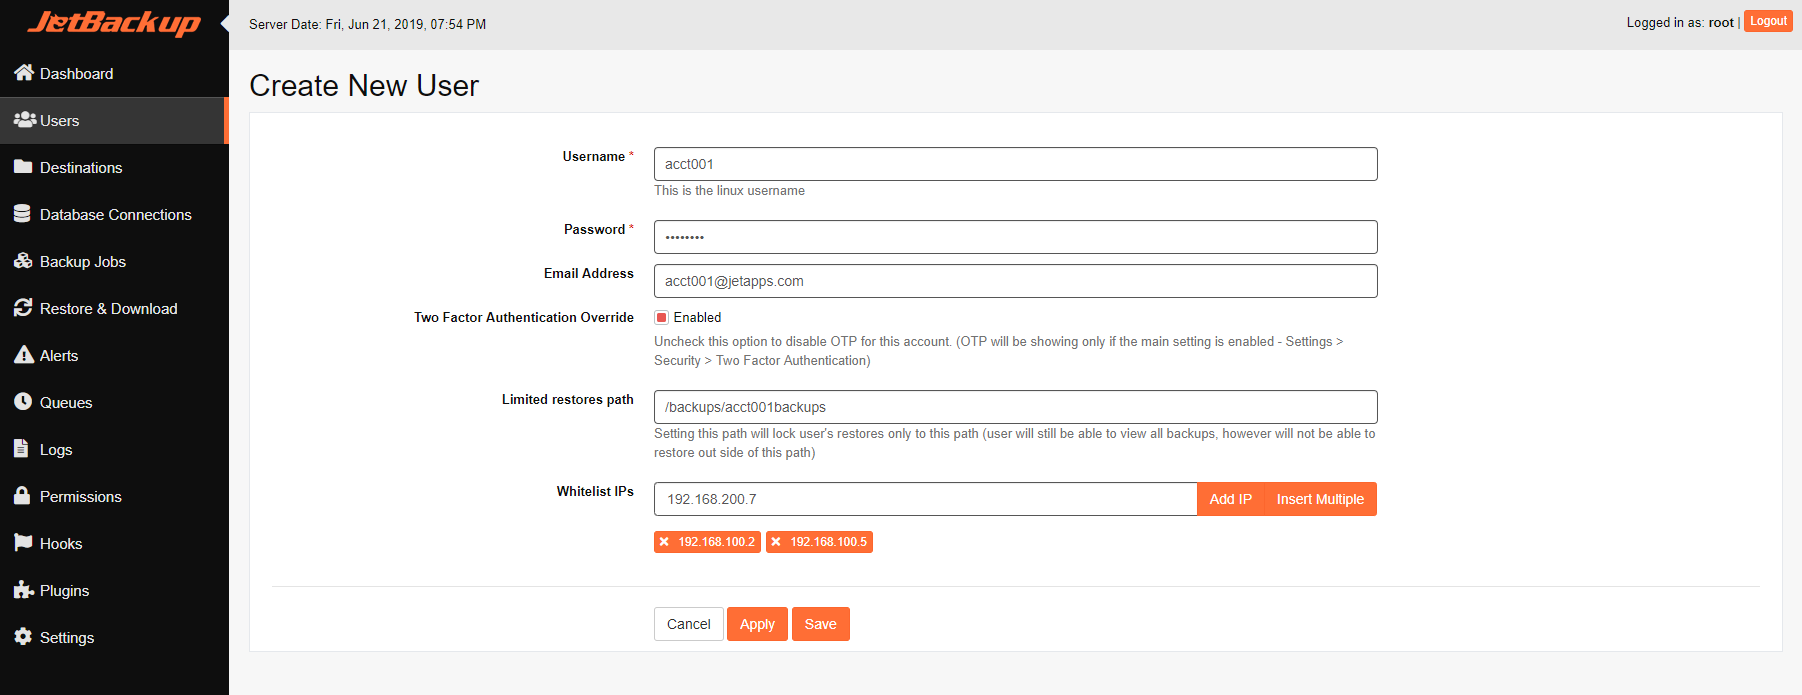Remove whitelisted IP 192.168.100.5

776,542
